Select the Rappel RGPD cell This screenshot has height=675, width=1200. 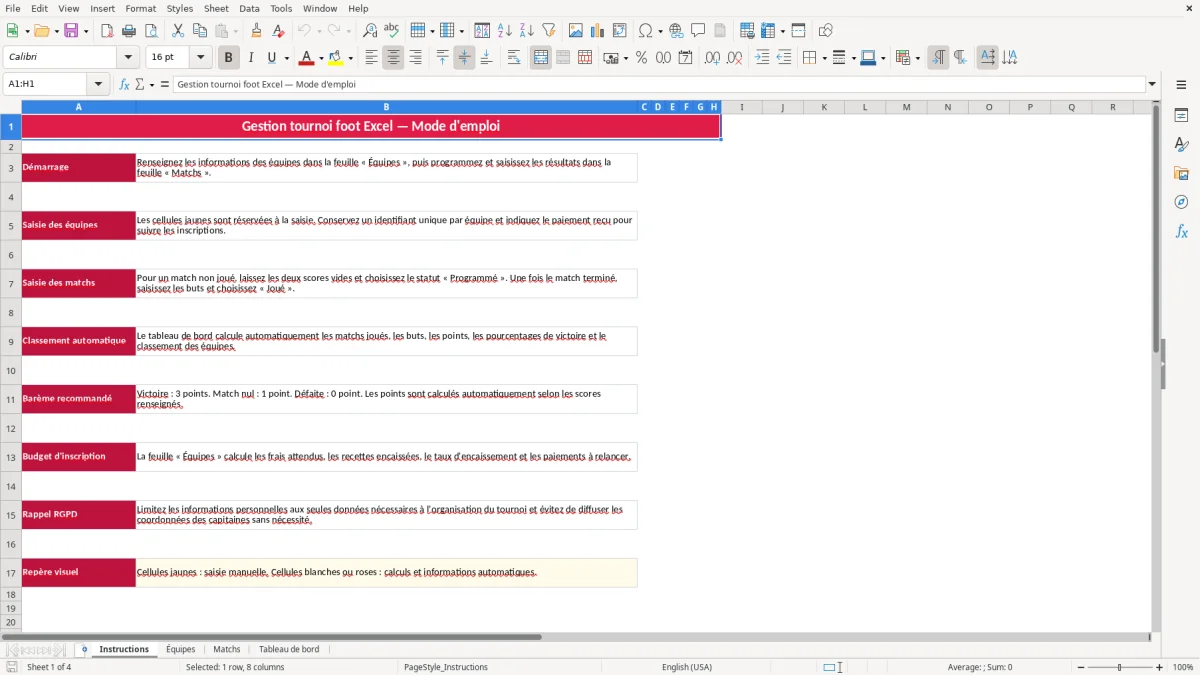pyautogui.click(x=78, y=514)
